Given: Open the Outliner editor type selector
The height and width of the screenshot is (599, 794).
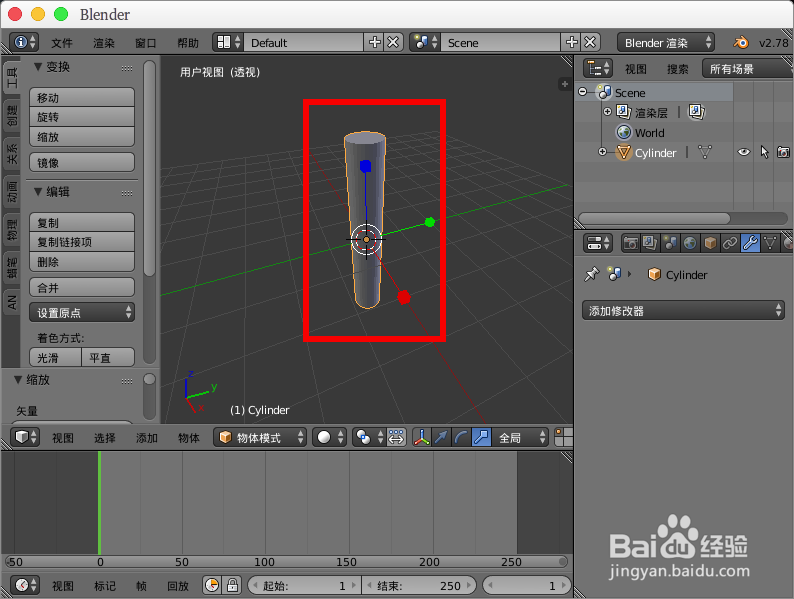Looking at the screenshot, I should (x=598, y=68).
